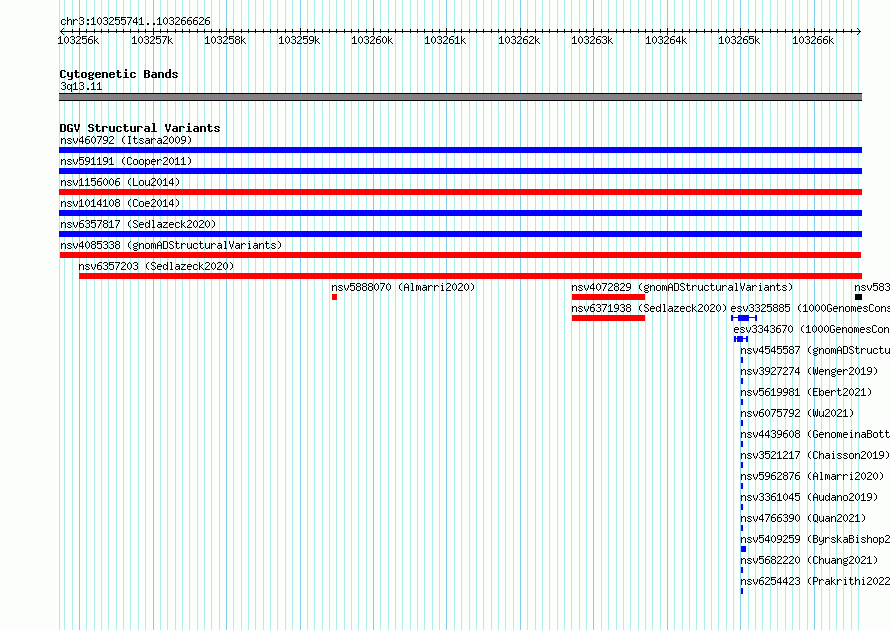Viewport: 890px width, 630px height.
Task: Click blue bar of nsv591191 variant
Action: 460,171
